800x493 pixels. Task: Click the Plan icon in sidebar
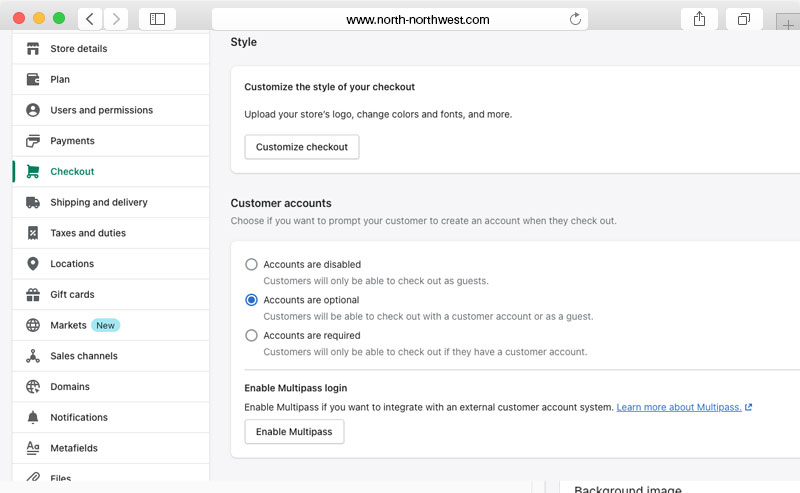[33, 80]
